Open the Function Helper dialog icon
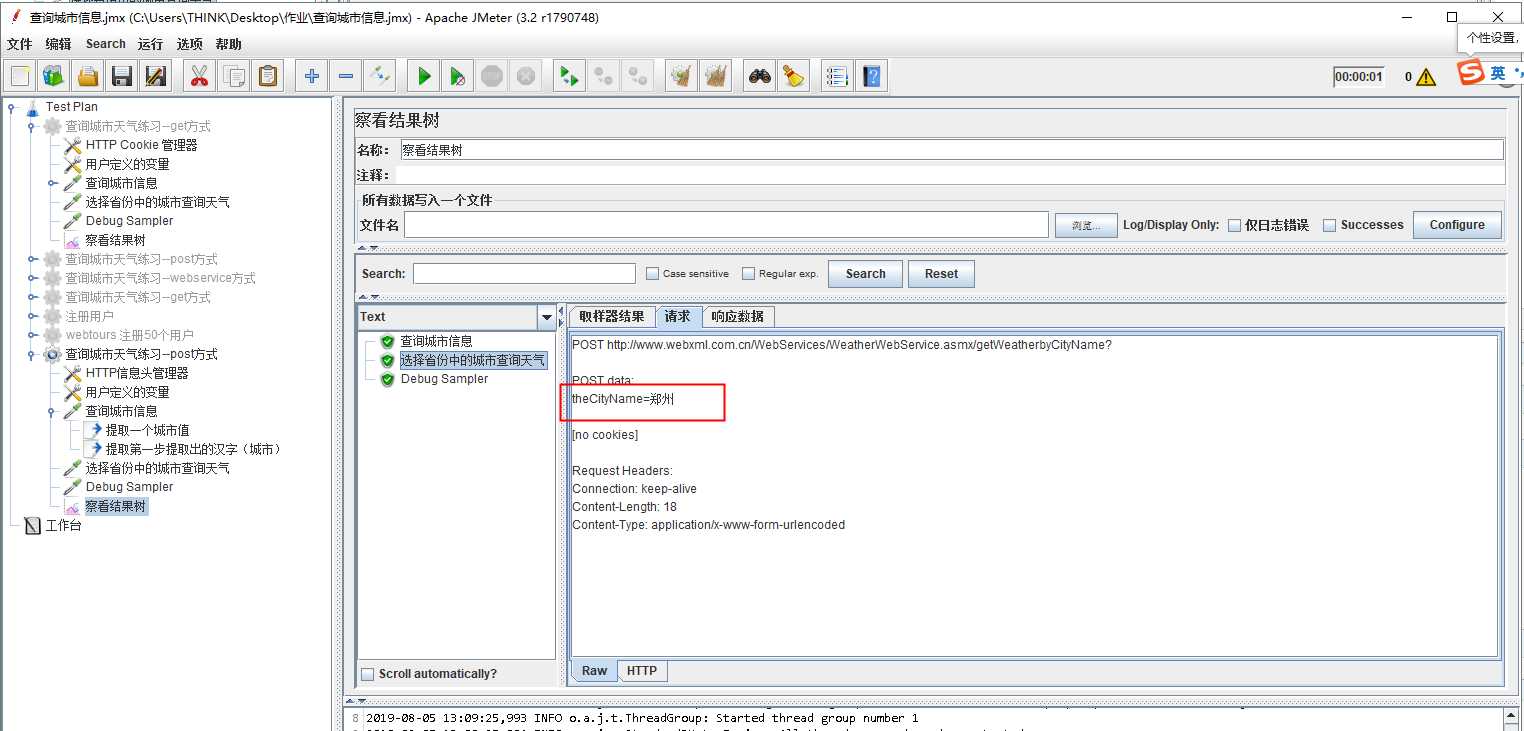This screenshot has width=1524, height=731. tap(838, 76)
